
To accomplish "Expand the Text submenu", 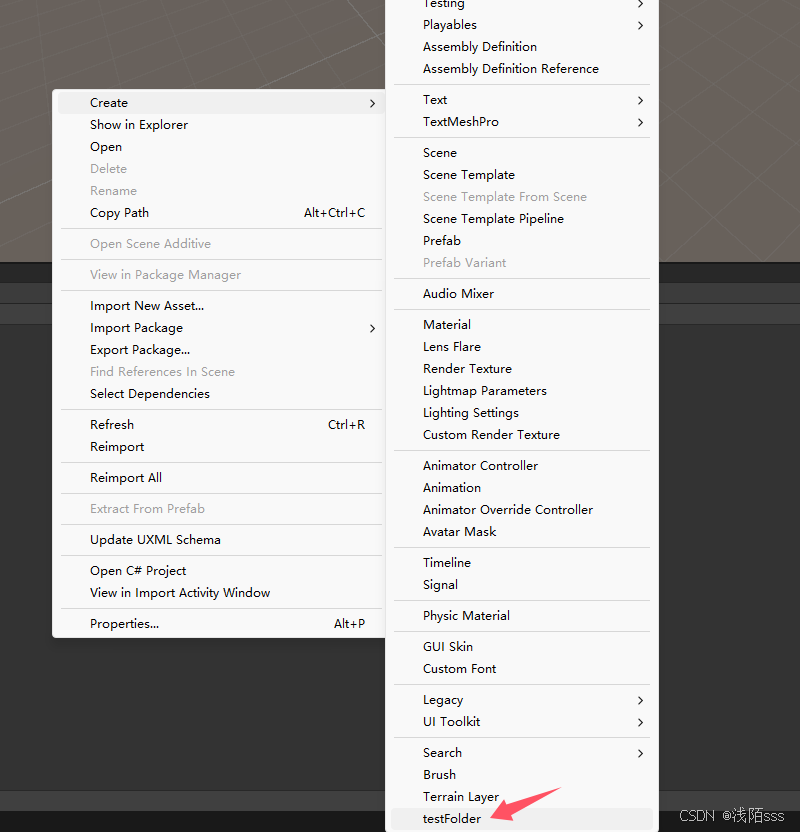I will pyautogui.click(x=522, y=100).
